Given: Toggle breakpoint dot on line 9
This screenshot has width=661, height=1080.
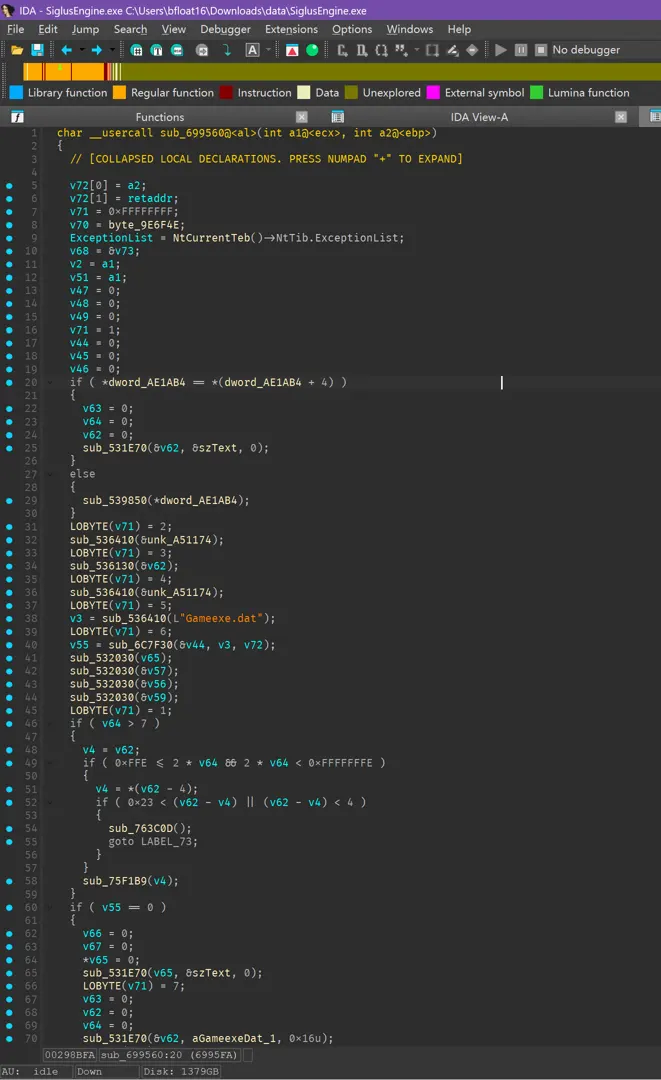Looking at the screenshot, I should click(9, 238).
